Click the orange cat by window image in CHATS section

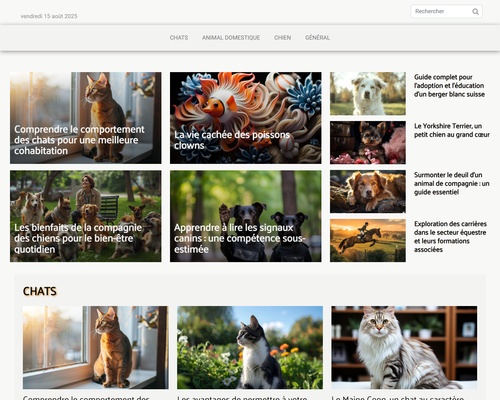(96, 347)
